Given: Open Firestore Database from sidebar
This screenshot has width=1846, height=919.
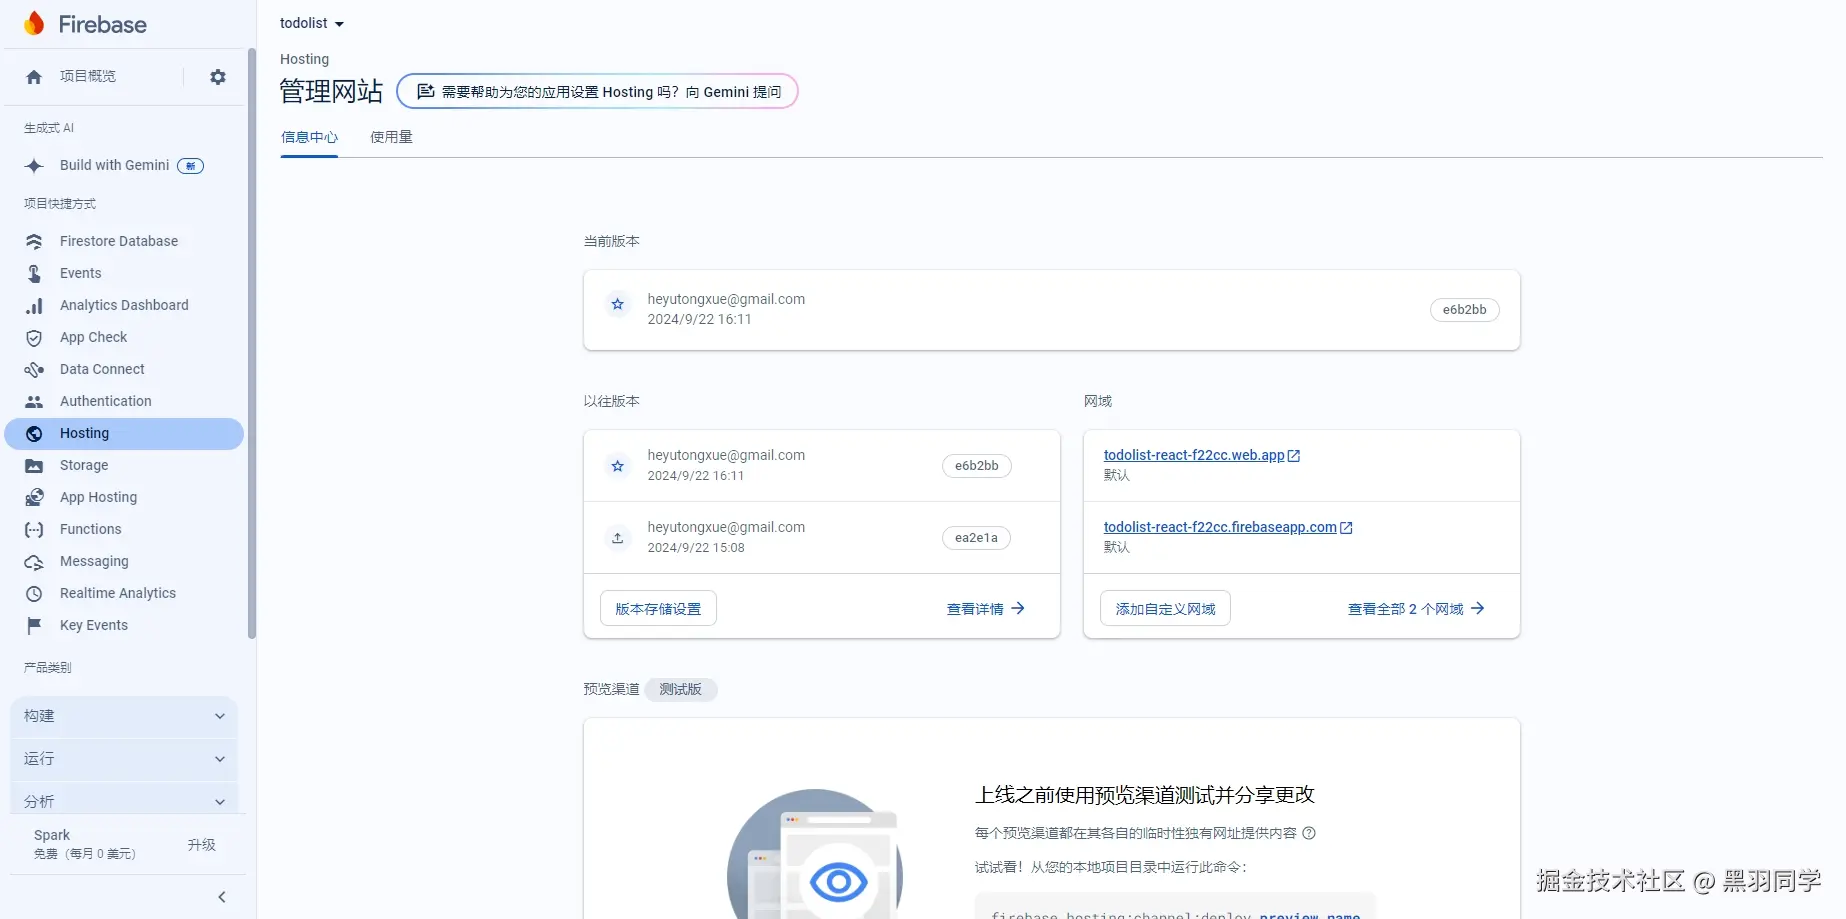Looking at the screenshot, I should point(124,242).
